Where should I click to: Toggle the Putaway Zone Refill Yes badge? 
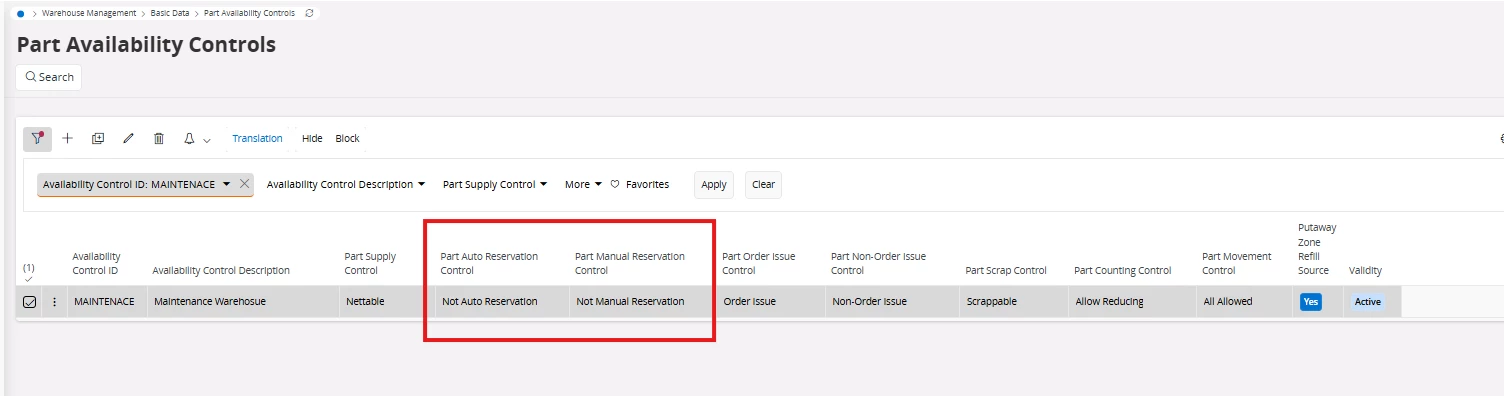[1310, 301]
